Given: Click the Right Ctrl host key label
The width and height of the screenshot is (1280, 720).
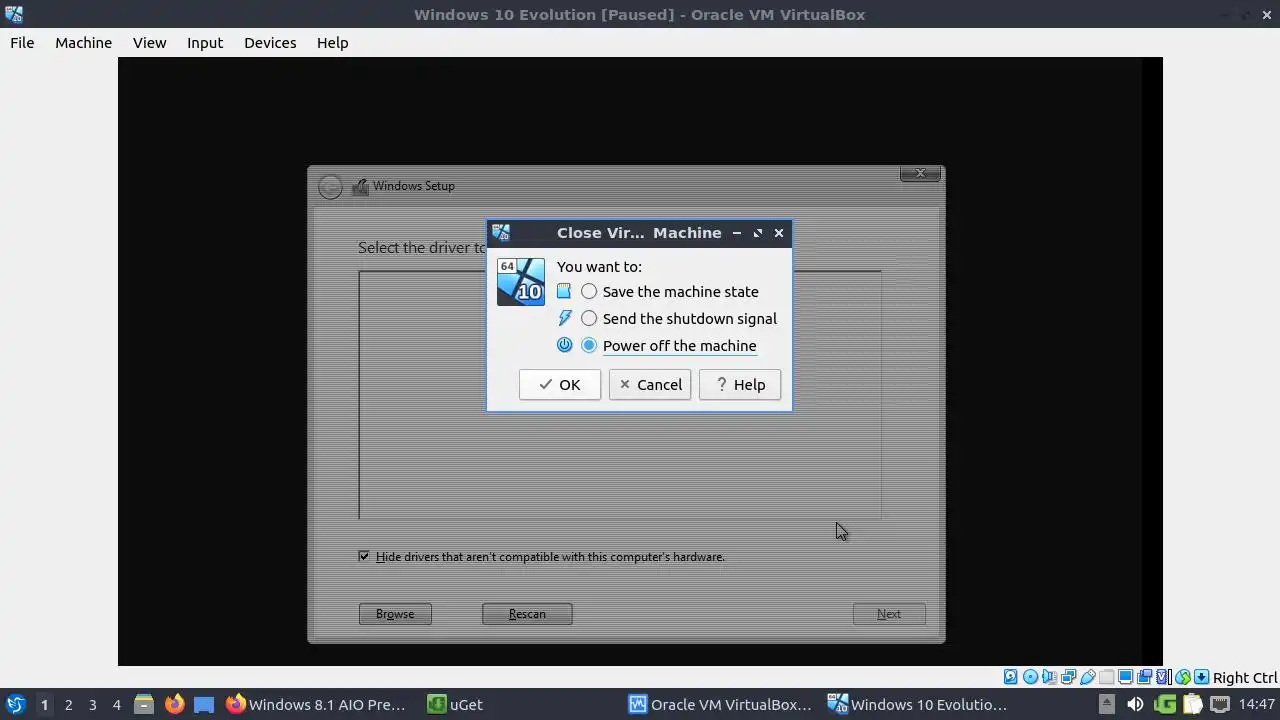Looking at the screenshot, I should click(1245, 677).
